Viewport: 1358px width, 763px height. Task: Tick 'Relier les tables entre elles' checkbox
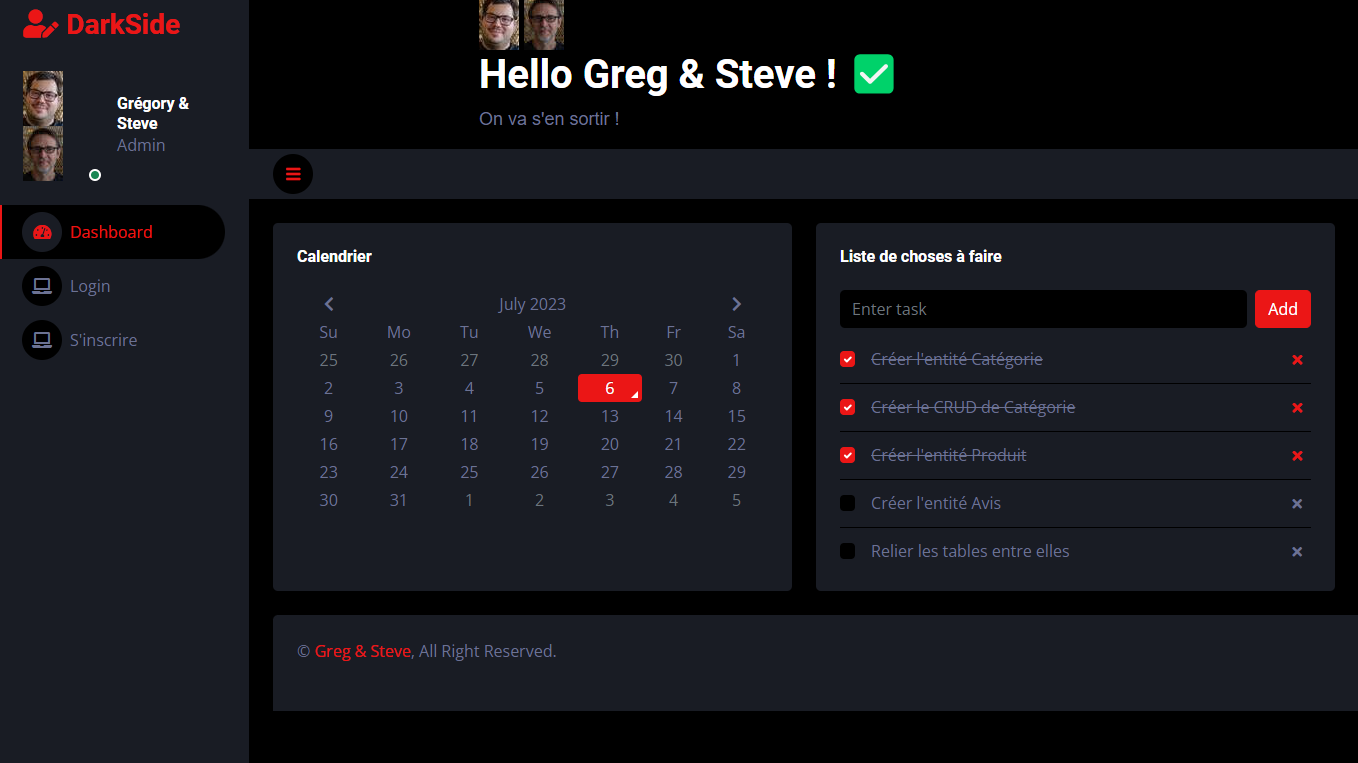pyautogui.click(x=848, y=552)
